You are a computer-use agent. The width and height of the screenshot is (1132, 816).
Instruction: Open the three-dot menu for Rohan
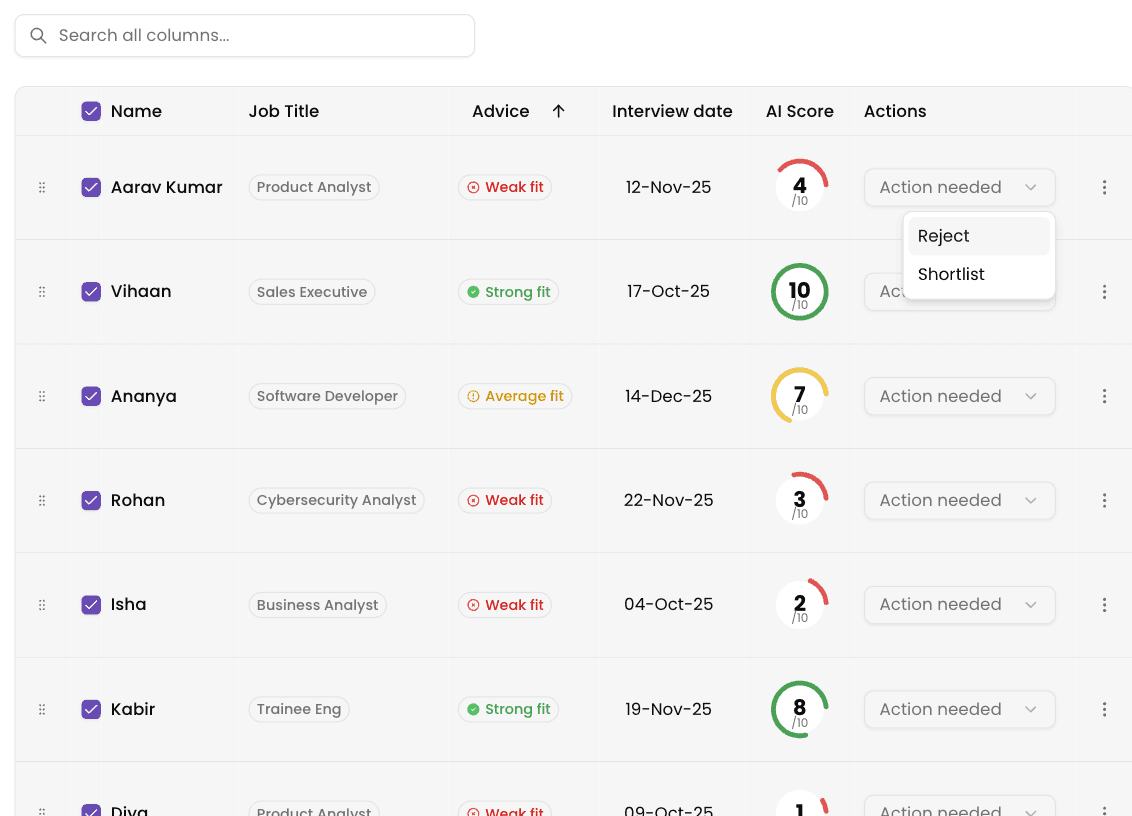1104,500
